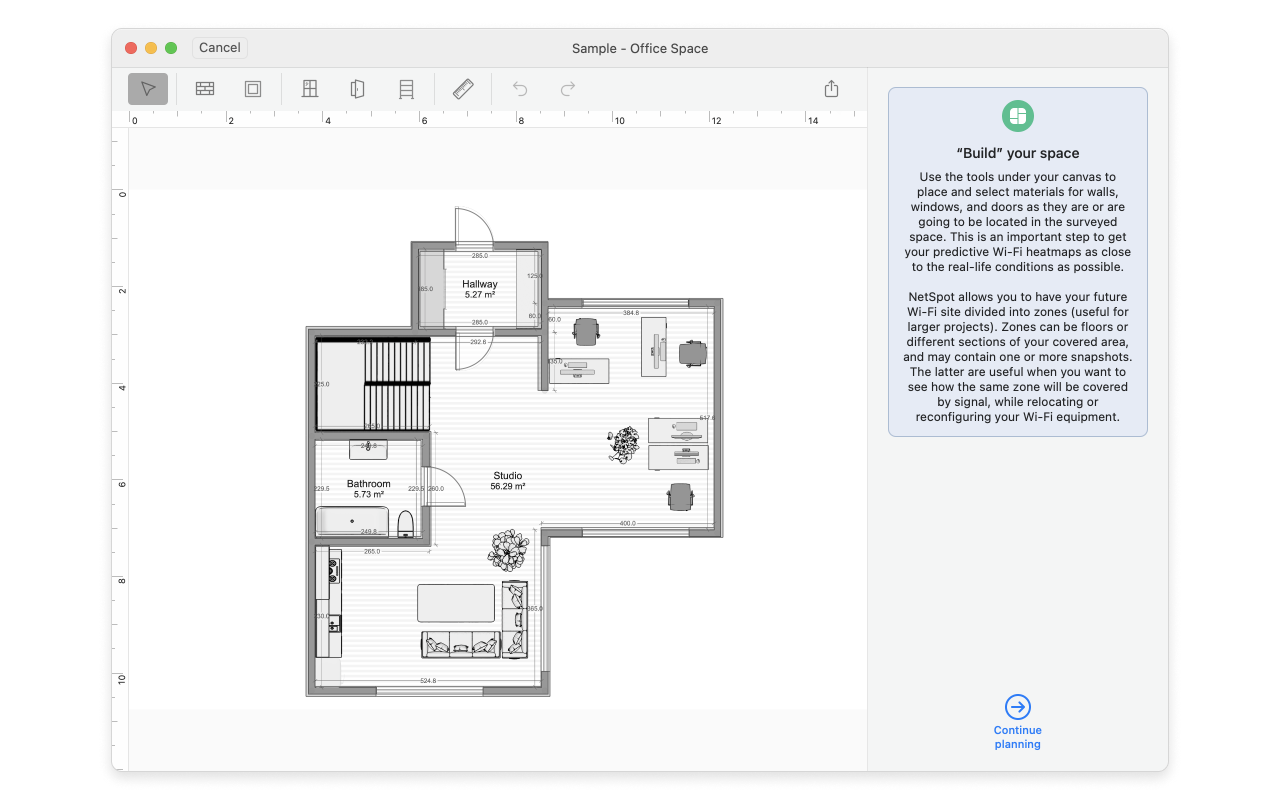Select the staircase in the floor plan
Screen dimensions: 1280x800
coord(395,383)
